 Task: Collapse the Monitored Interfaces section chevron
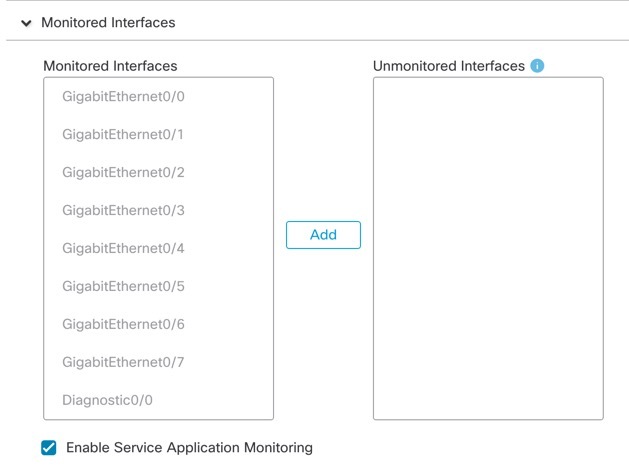click(26, 22)
